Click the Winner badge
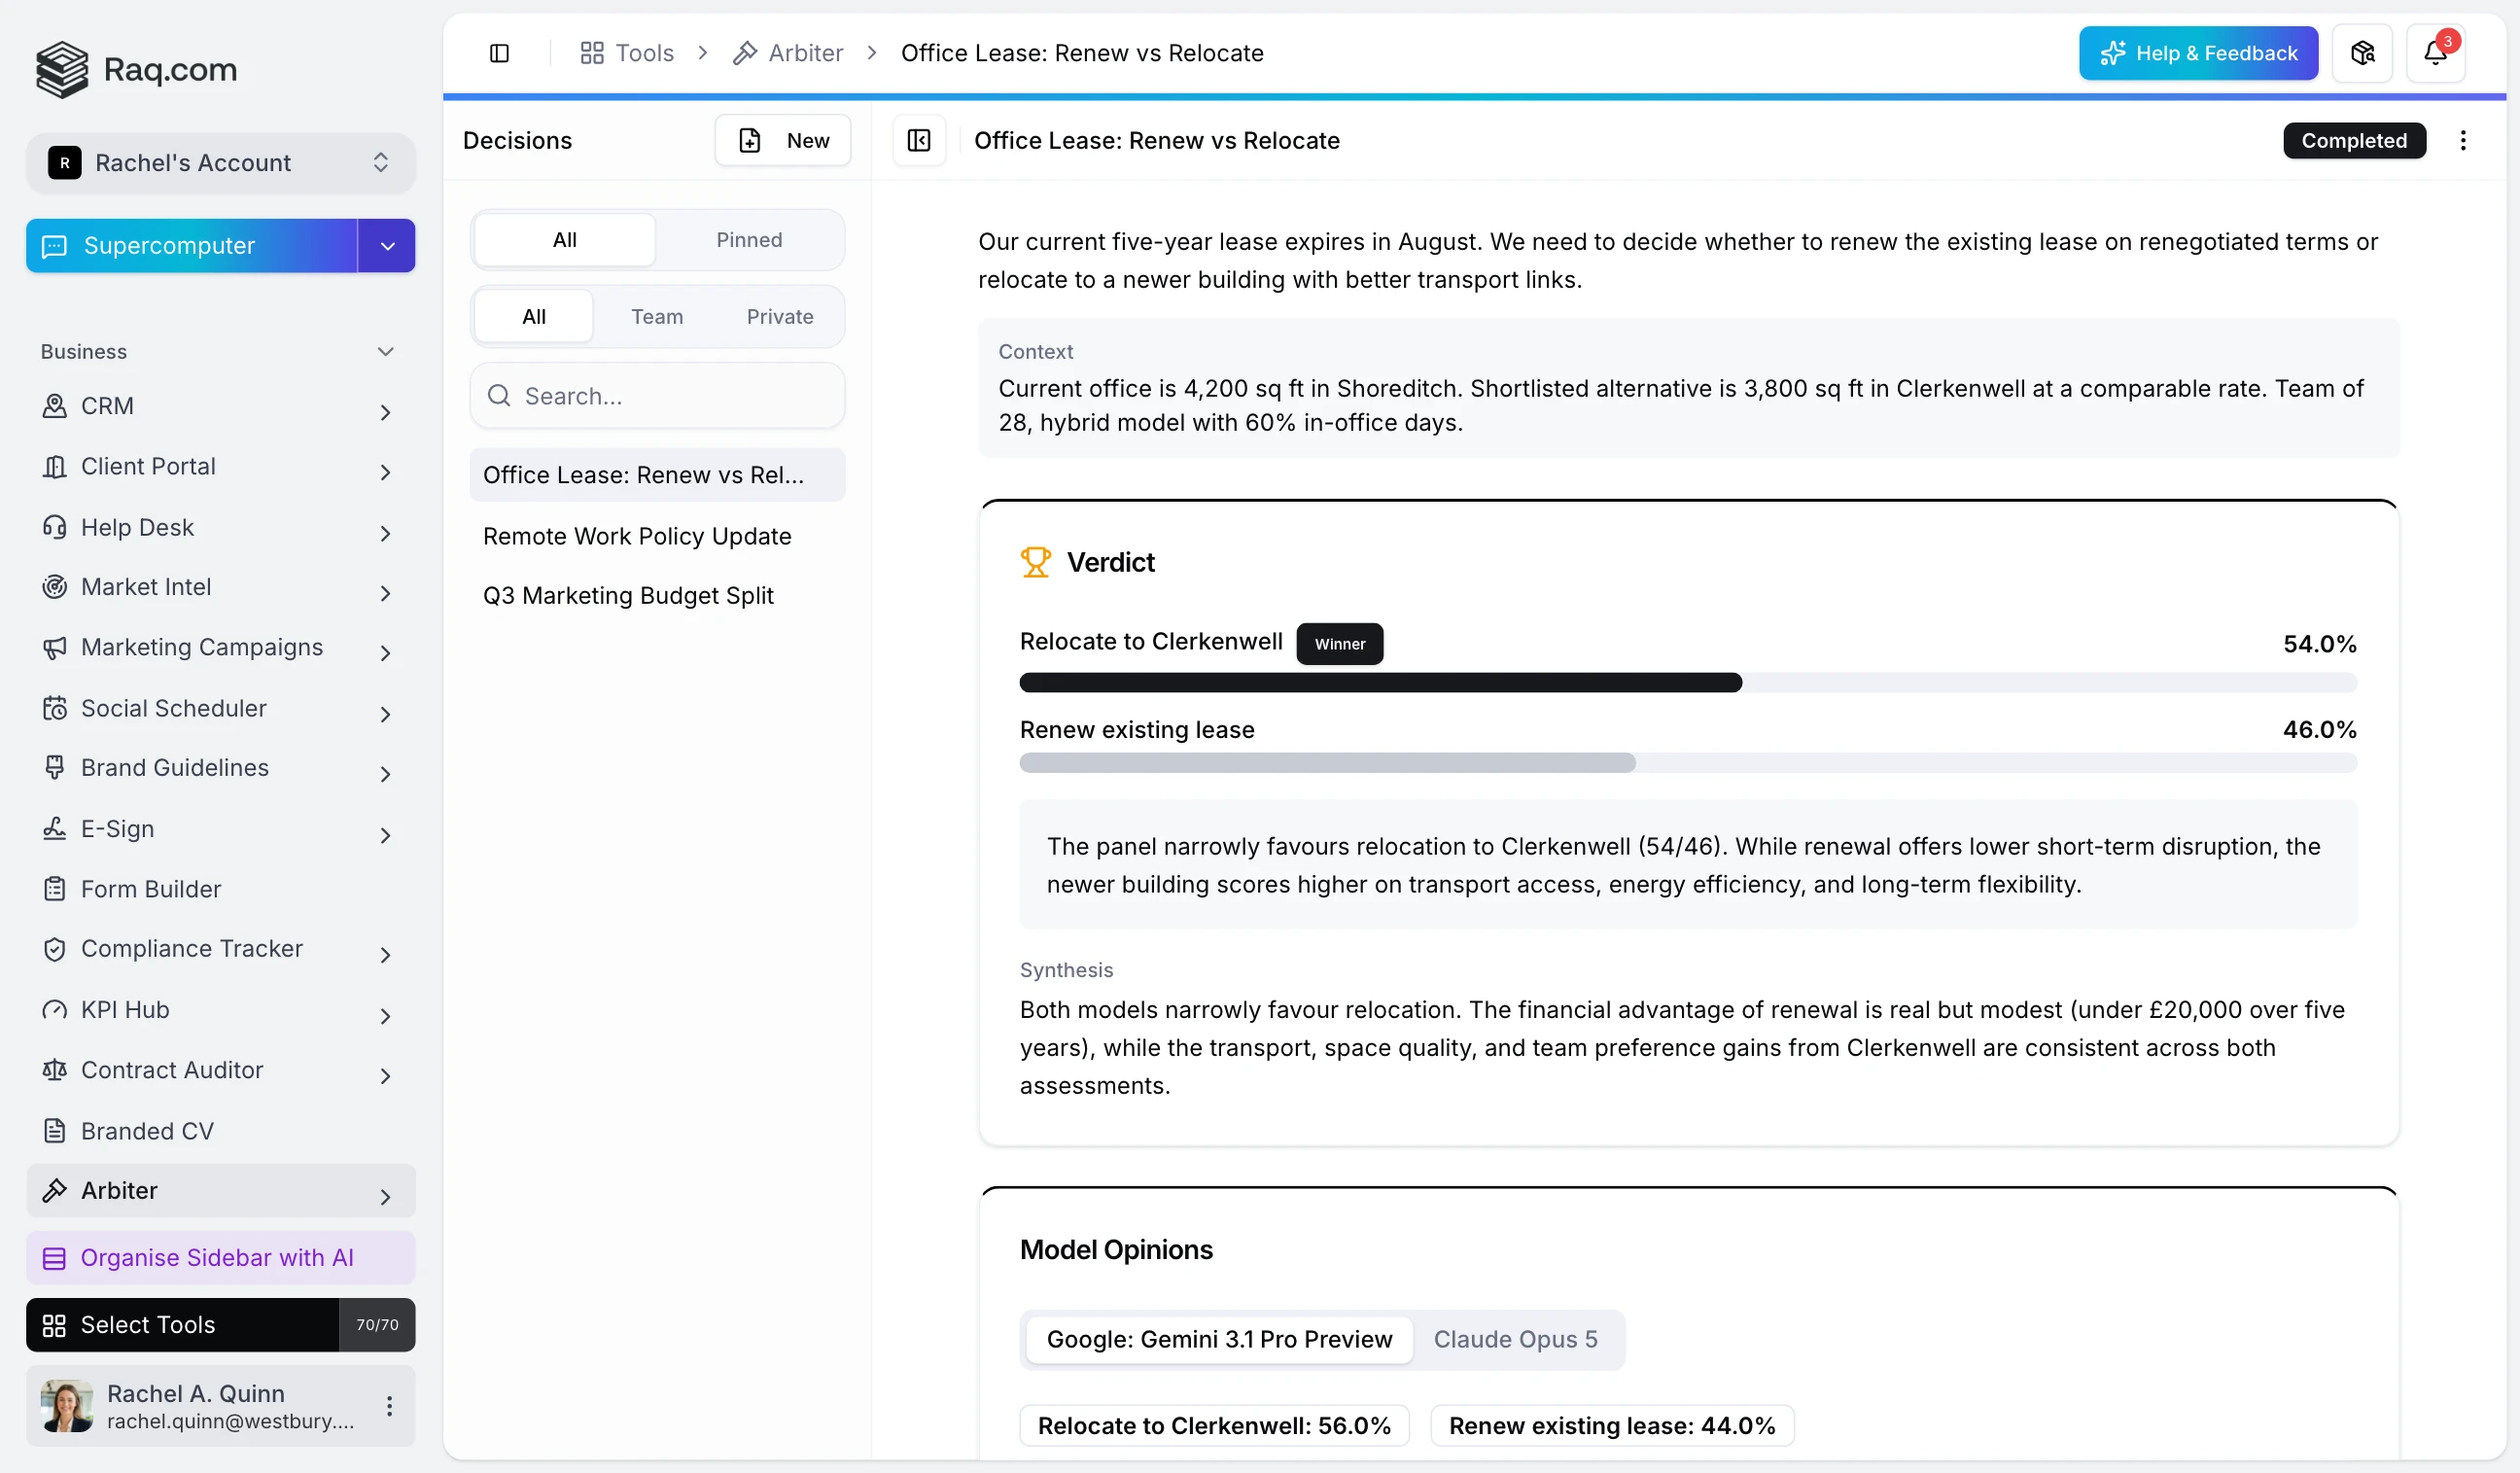 [1339, 644]
